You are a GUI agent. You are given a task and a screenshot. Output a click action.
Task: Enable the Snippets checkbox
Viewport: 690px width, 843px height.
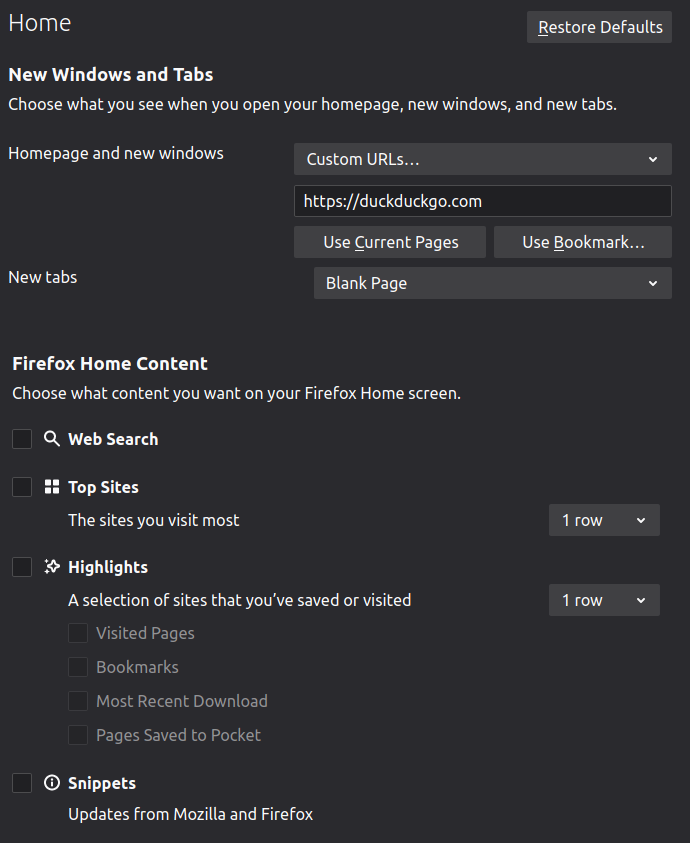click(x=22, y=783)
